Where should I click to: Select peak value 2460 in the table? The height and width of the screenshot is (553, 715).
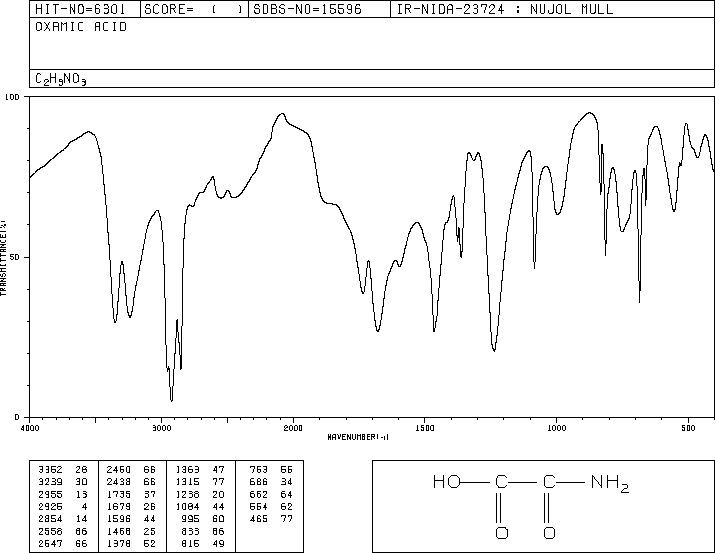click(x=119, y=470)
